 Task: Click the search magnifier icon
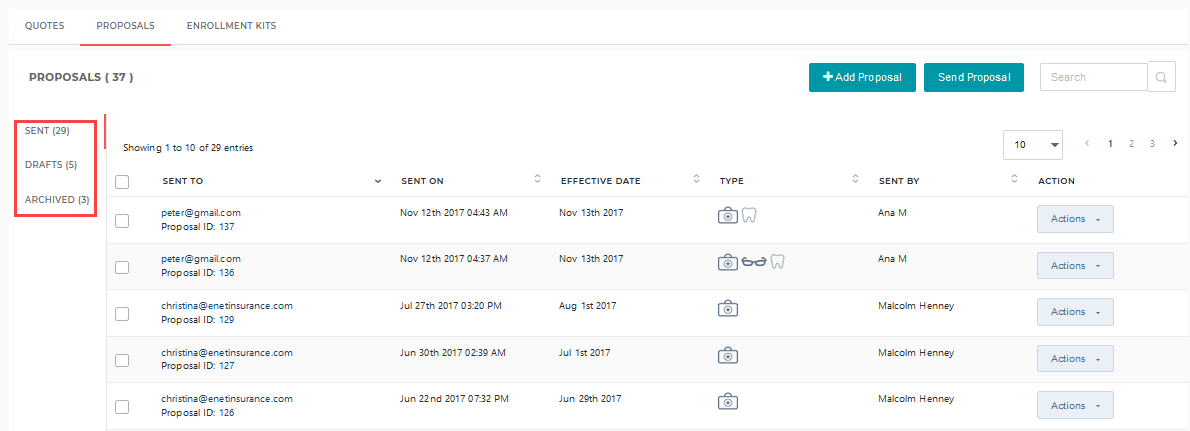(x=1162, y=77)
